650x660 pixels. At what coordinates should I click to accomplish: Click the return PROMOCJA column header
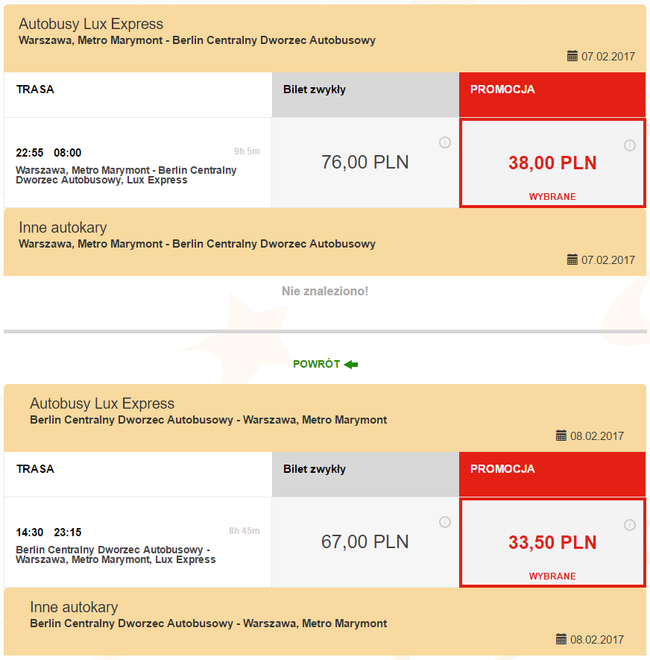pyautogui.click(x=552, y=474)
